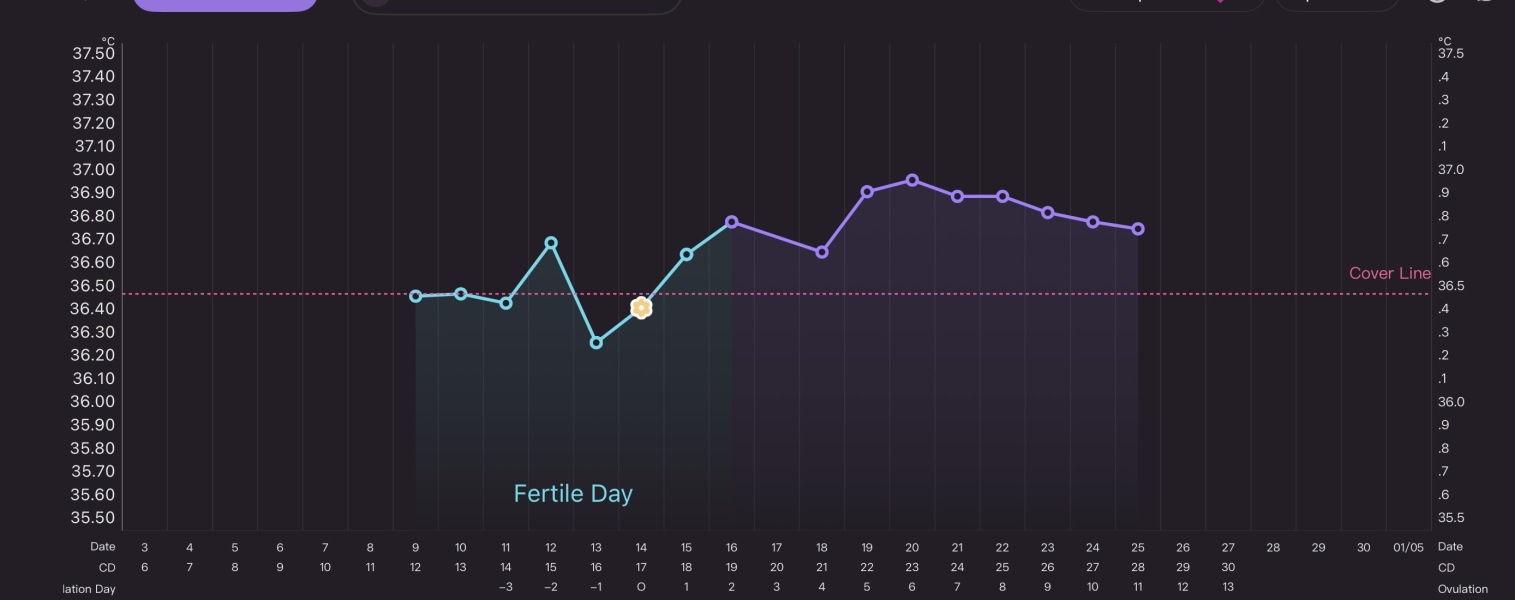Click the first cyan data point on CD 12

(415, 295)
